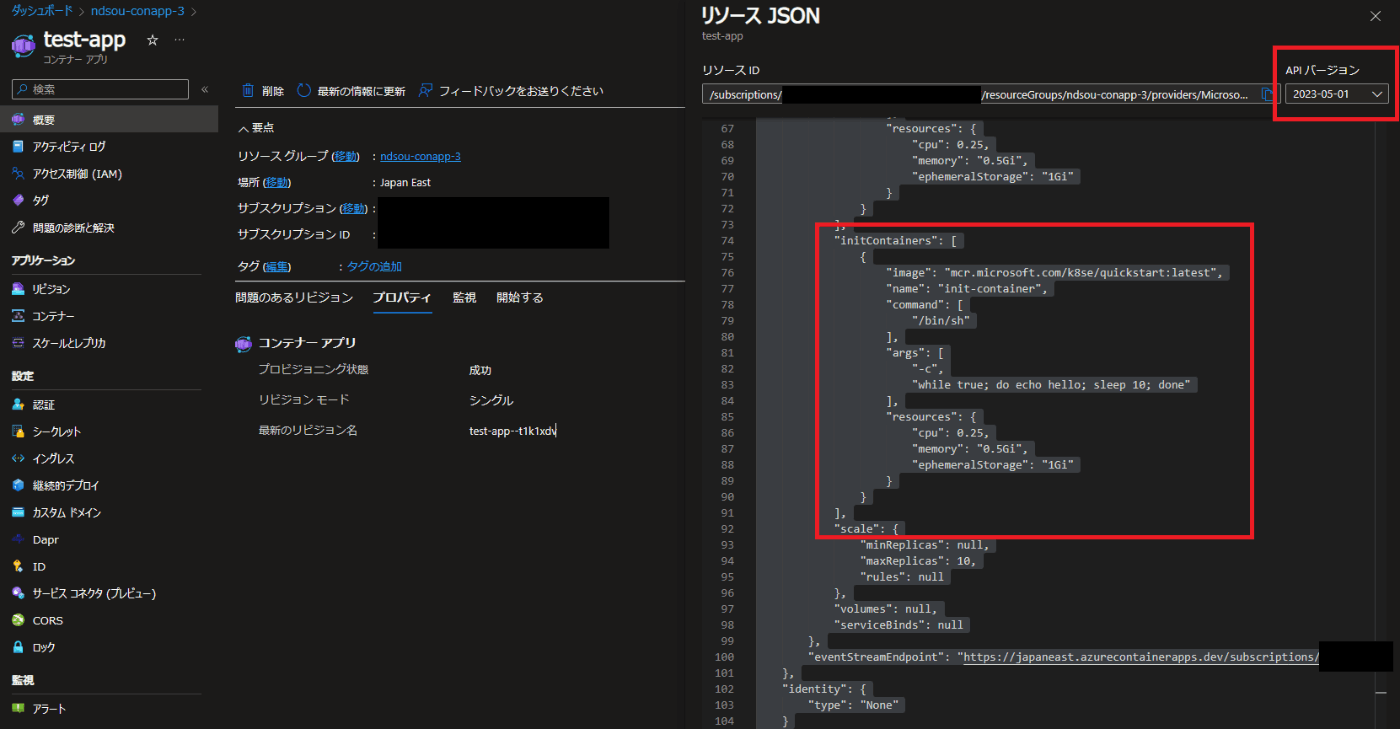Viewport: 1400px width, 729px height.
Task: Click the sidebar search (検索) field
Action: [x=100, y=89]
